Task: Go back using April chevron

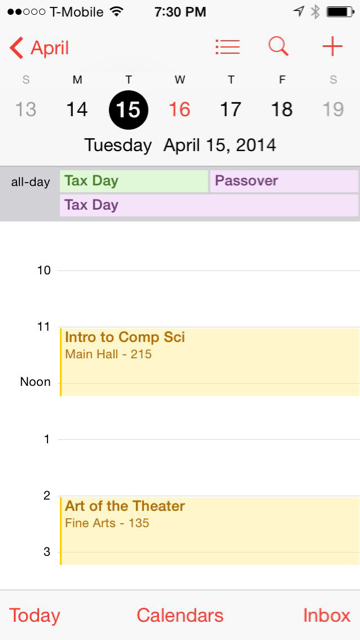Action: (x=39, y=48)
